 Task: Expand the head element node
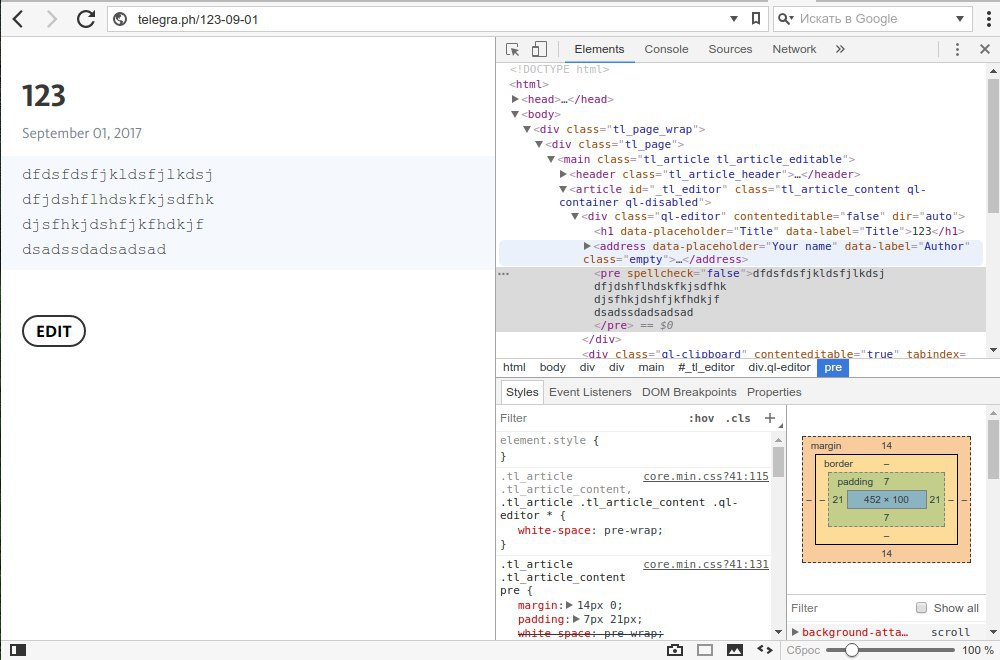pyautogui.click(x=516, y=100)
